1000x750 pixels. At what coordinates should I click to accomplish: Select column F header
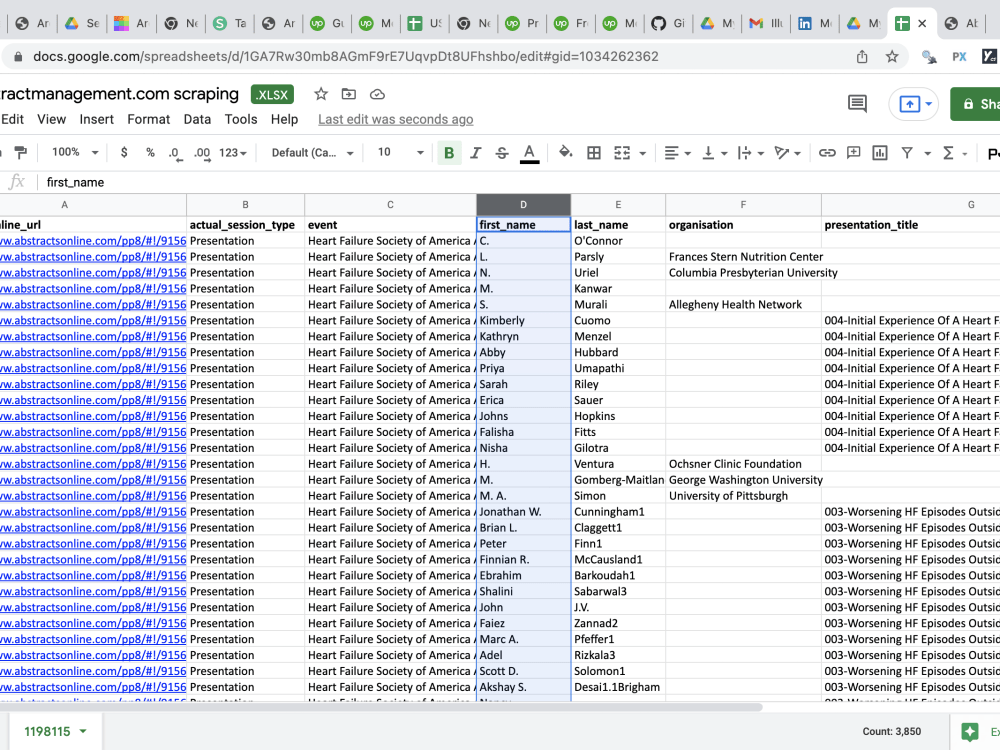(743, 205)
